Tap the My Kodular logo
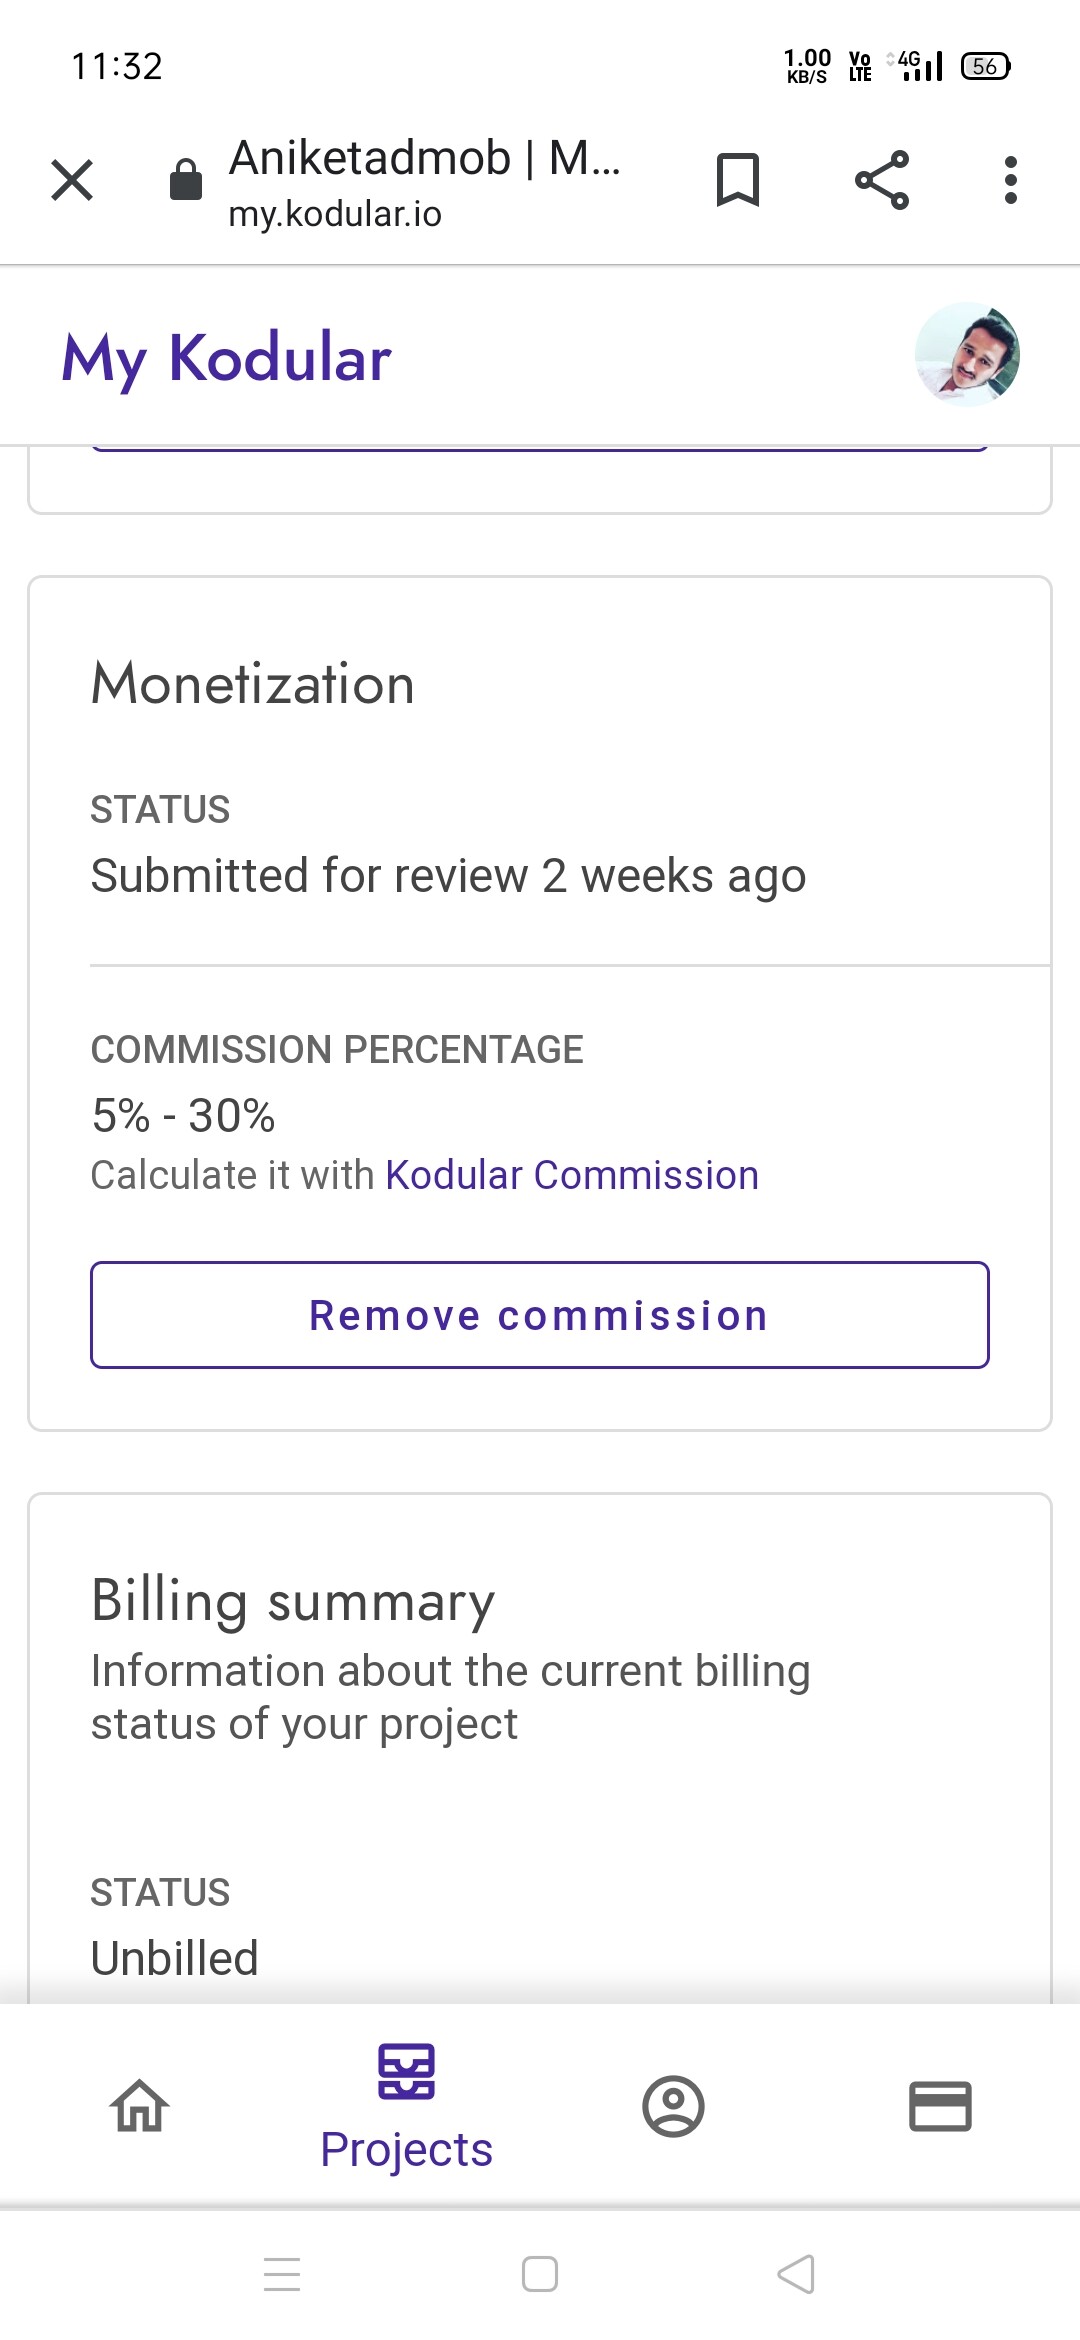This screenshot has width=1080, height=2340. (x=226, y=358)
